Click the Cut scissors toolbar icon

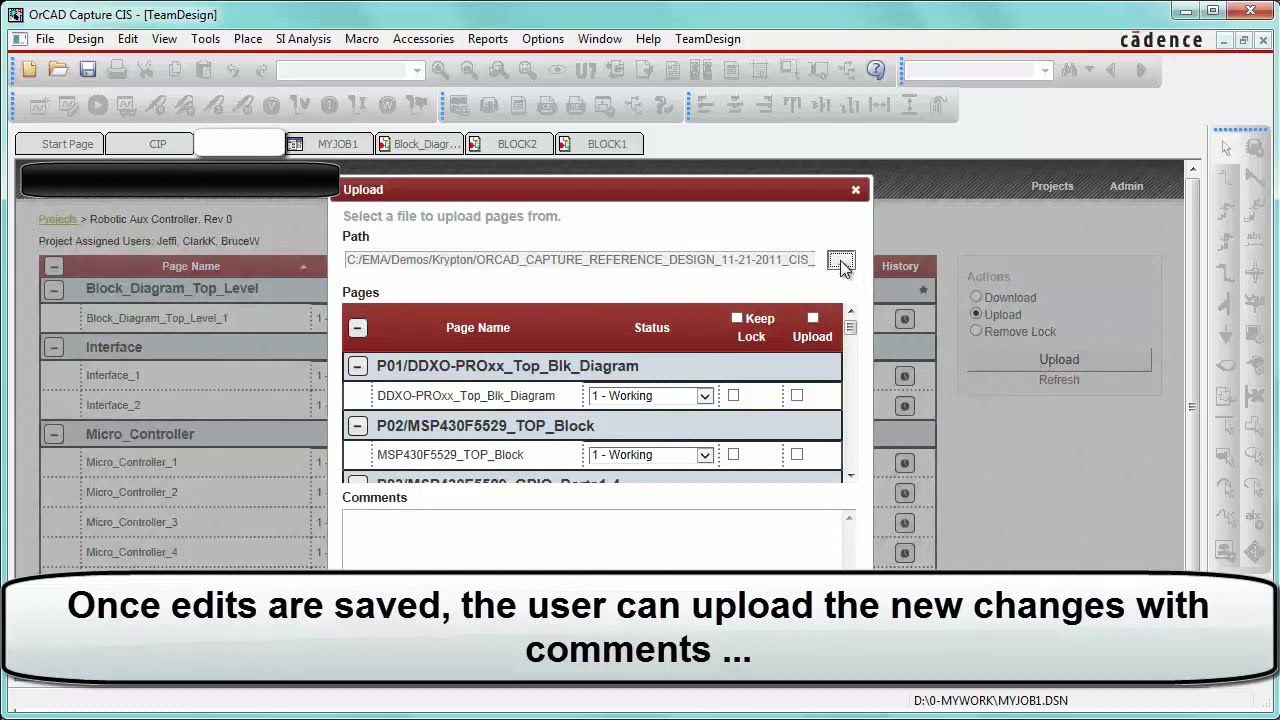(146, 69)
